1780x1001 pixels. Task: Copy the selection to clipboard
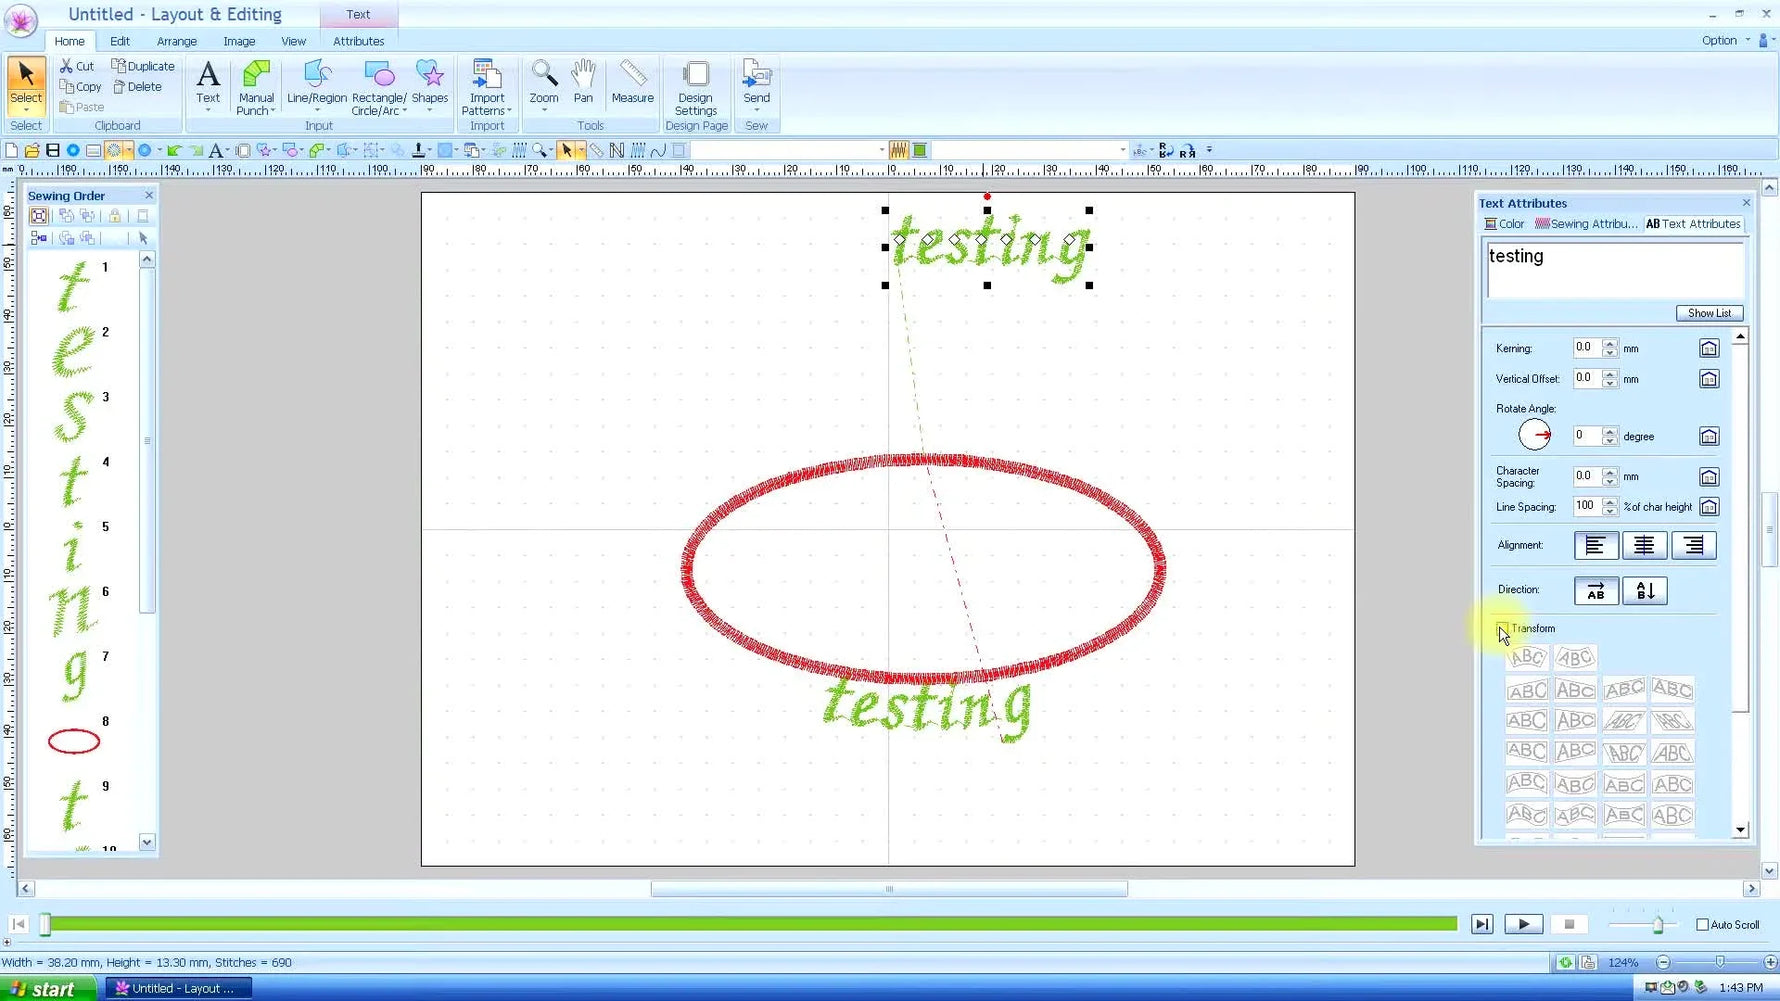pyautogui.click(x=80, y=87)
